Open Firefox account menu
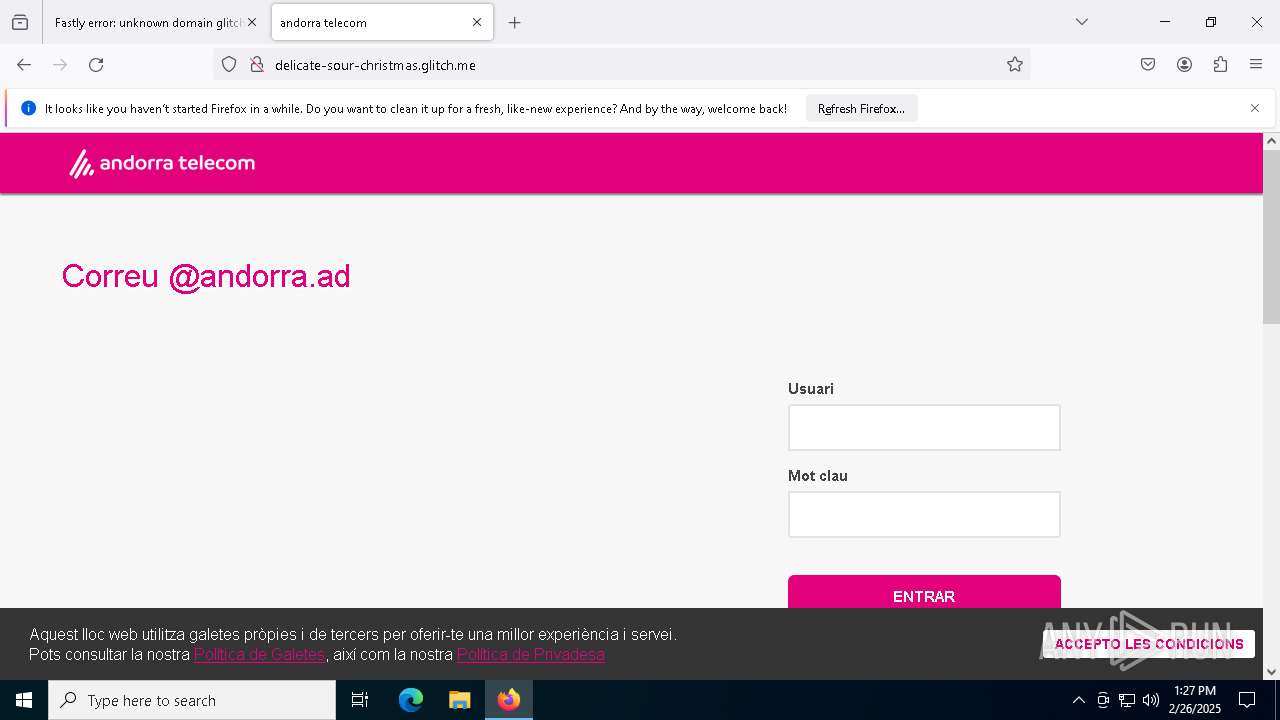Image resolution: width=1280 pixels, height=720 pixels. [1184, 65]
